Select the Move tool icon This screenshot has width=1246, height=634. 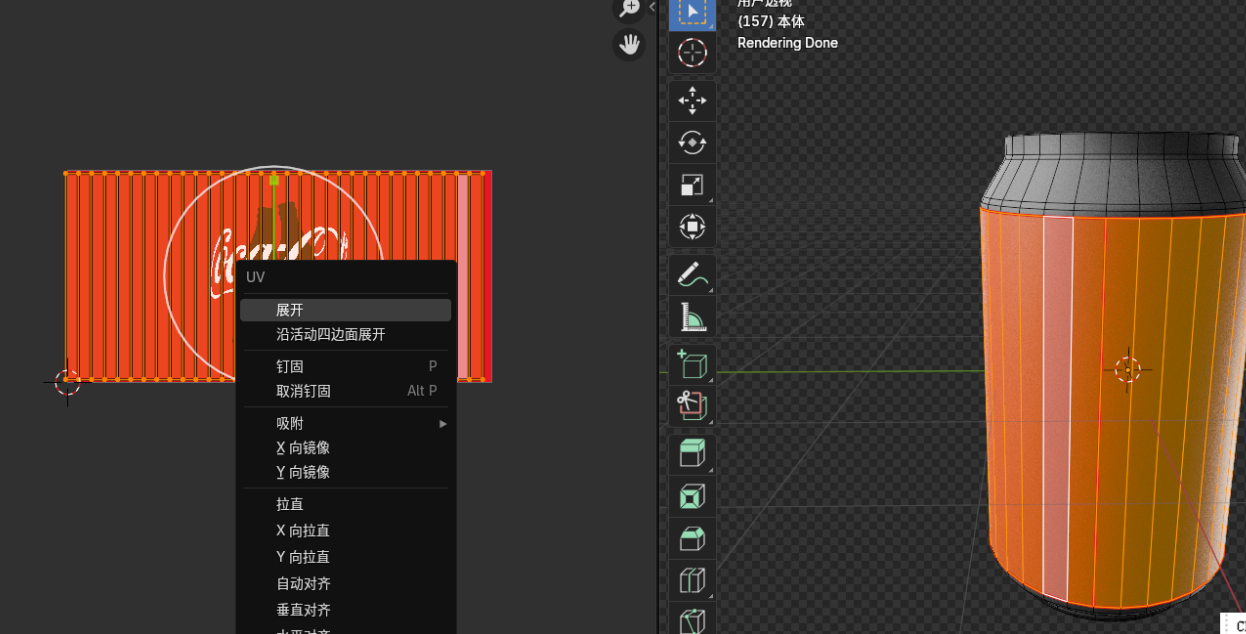pos(692,100)
